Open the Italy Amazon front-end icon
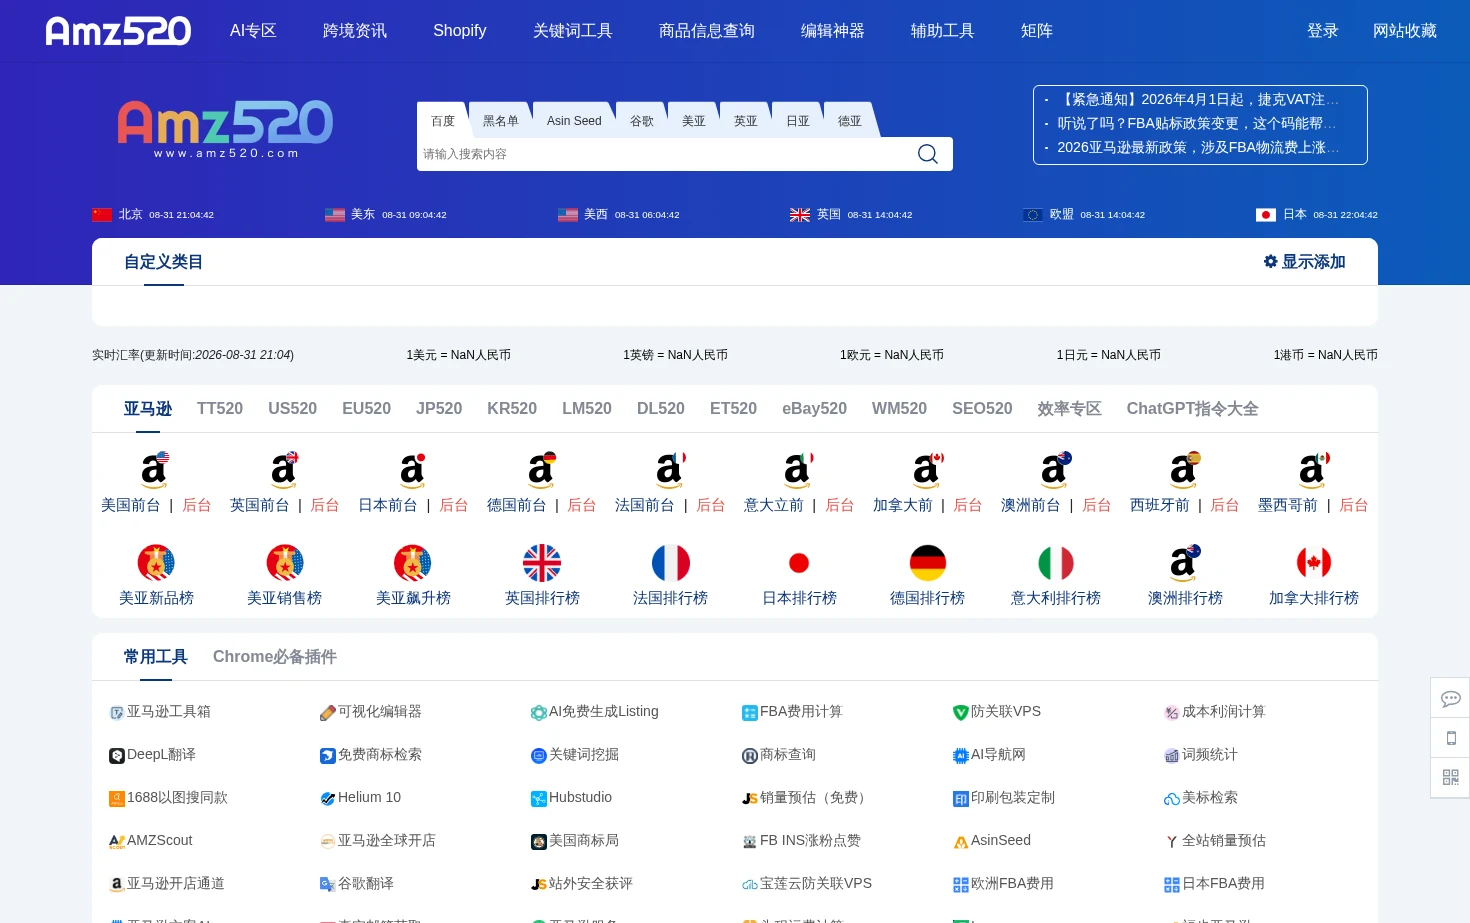Screen dimensions: 1470x923 (x=798, y=469)
